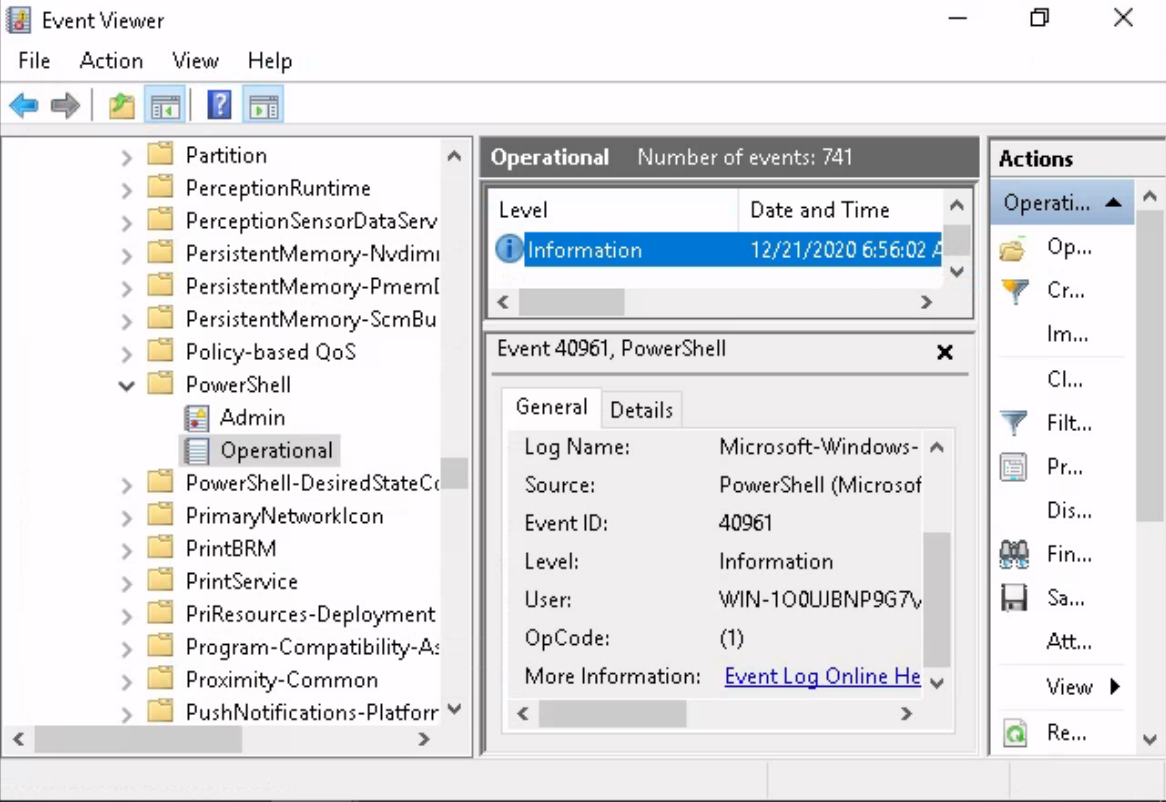Image resolution: width=1166 pixels, height=802 pixels.
Task: Click the Back navigation arrow
Action: [x=24, y=103]
